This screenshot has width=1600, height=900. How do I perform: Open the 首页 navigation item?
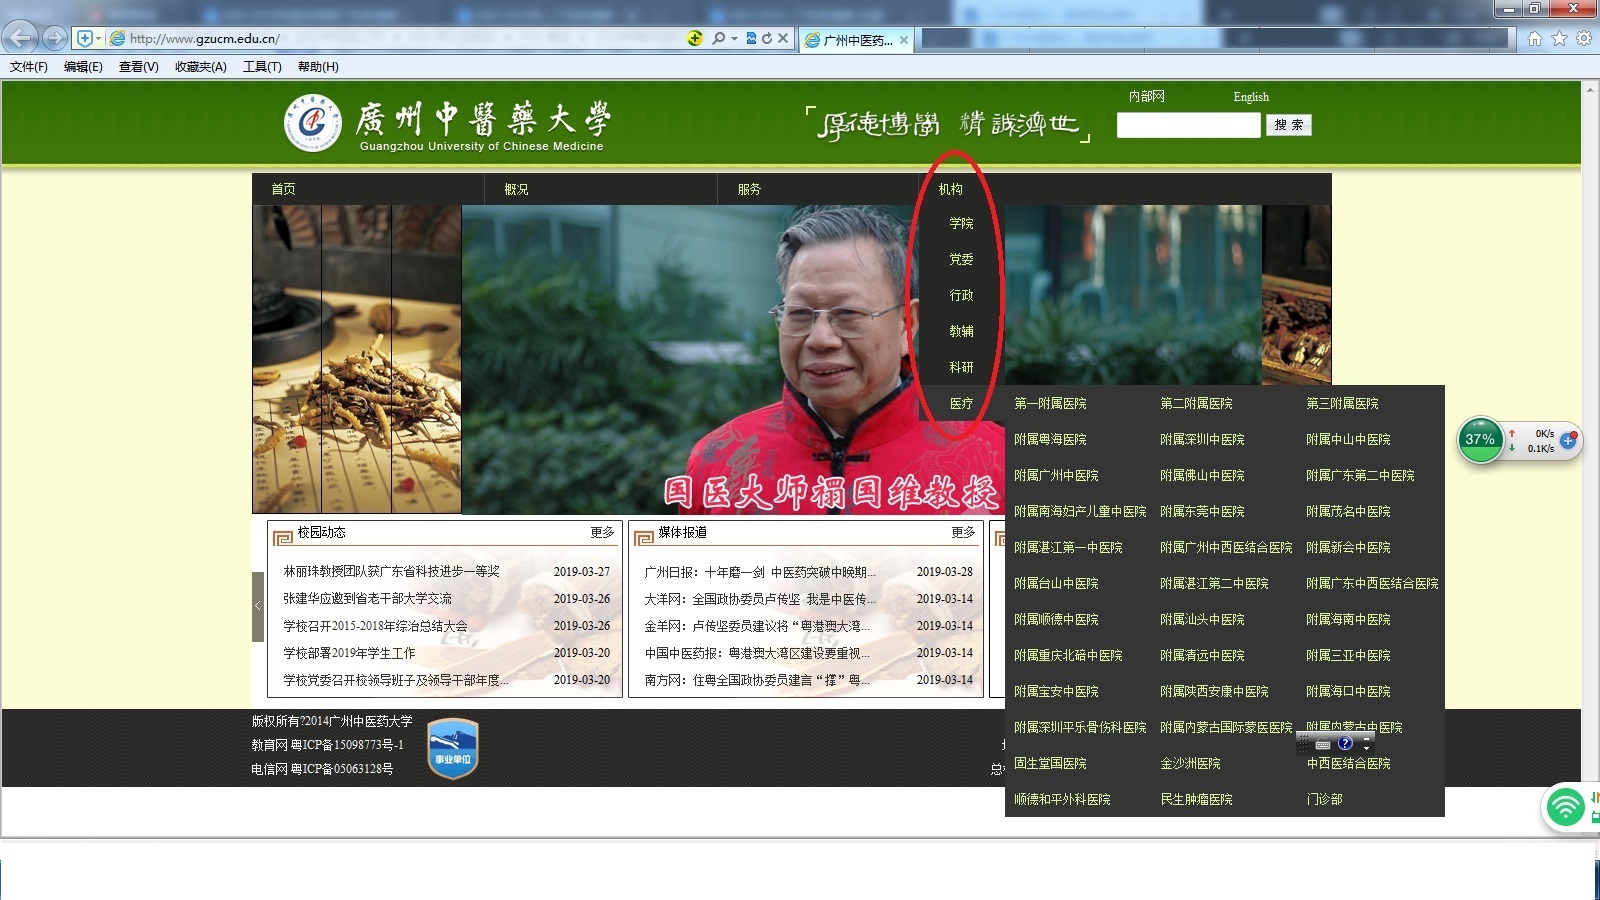284,189
